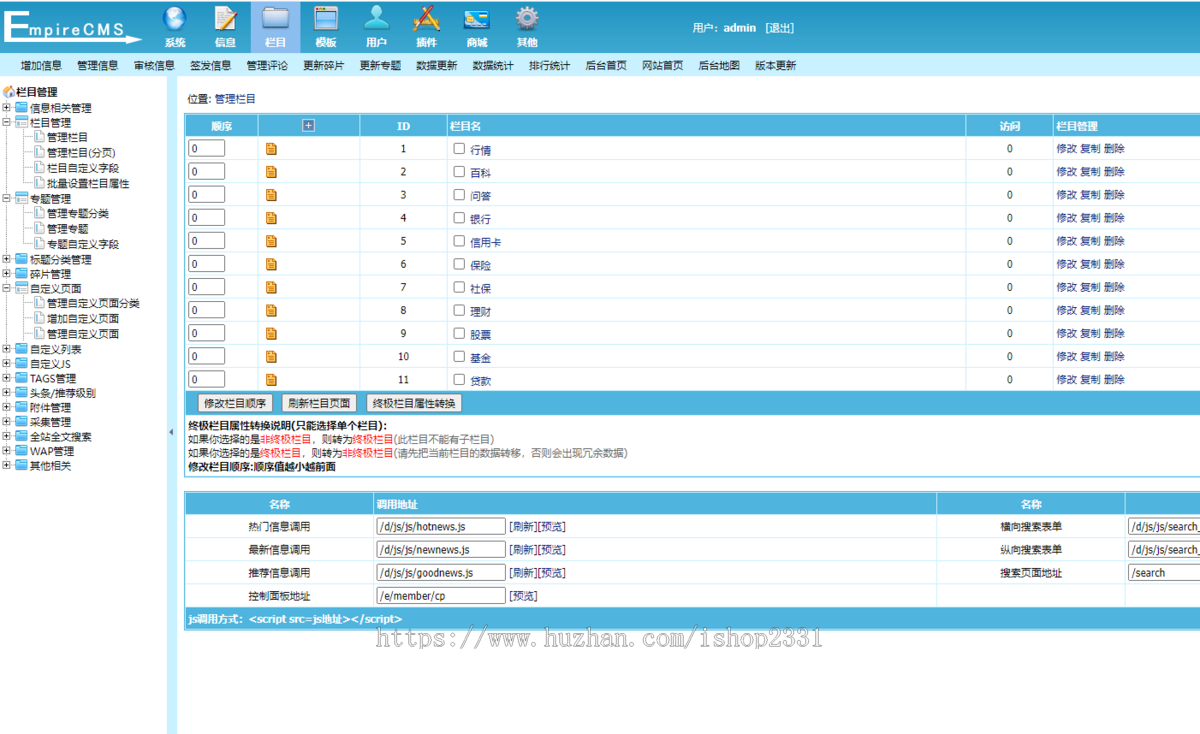
Task: Click the 终极栏目属性转换 button
Action: click(x=414, y=403)
